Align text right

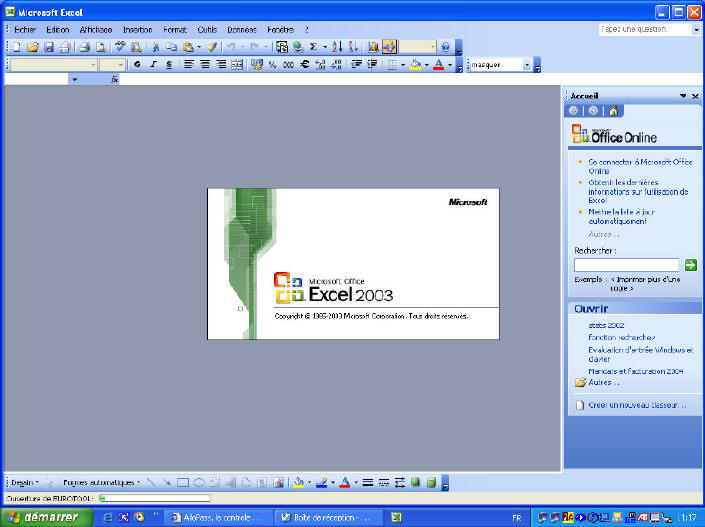(x=221, y=65)
